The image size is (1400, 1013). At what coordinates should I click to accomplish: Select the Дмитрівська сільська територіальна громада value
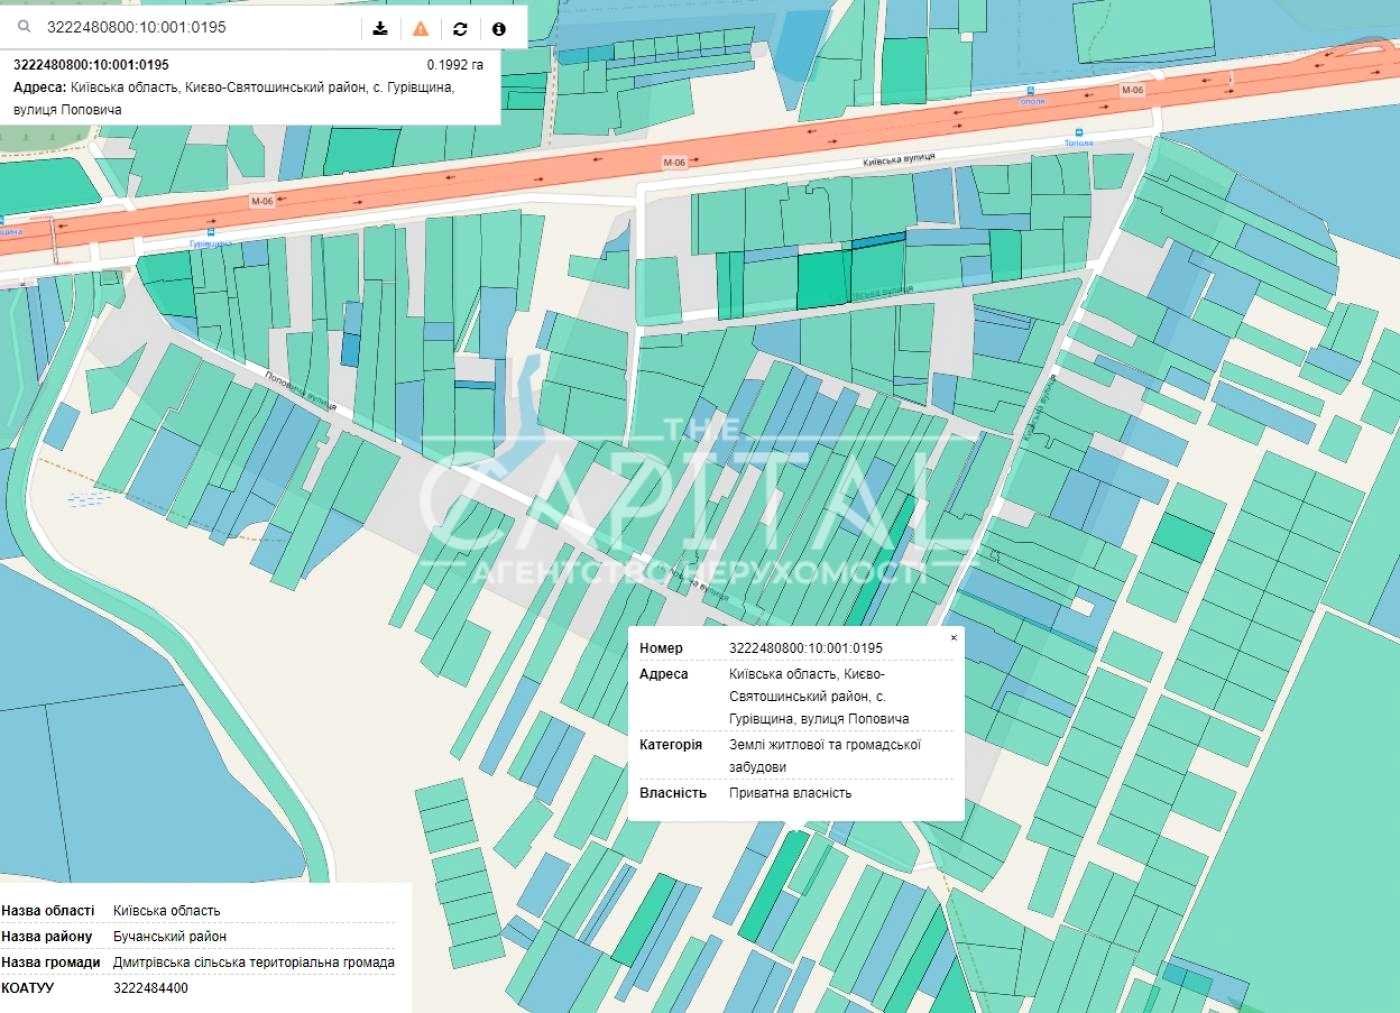254,962
